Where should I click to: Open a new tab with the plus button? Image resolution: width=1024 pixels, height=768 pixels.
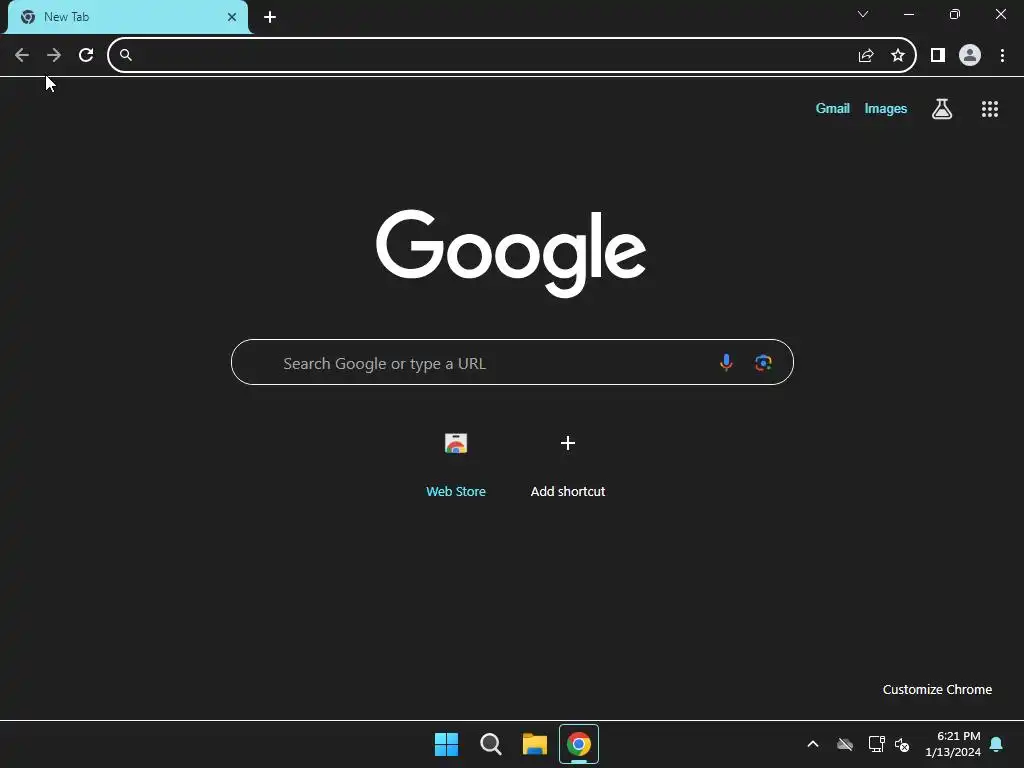(270, 17)
